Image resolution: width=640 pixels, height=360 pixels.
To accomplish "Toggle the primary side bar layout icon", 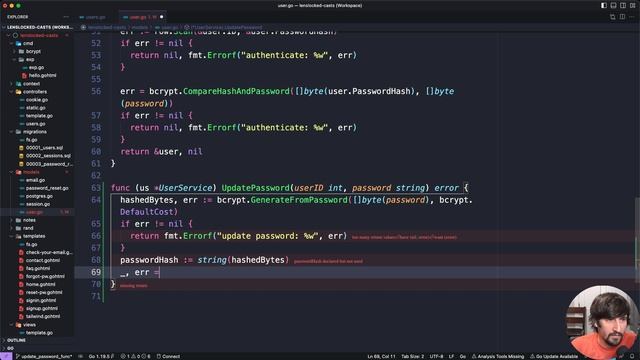I will coord(604,6).
